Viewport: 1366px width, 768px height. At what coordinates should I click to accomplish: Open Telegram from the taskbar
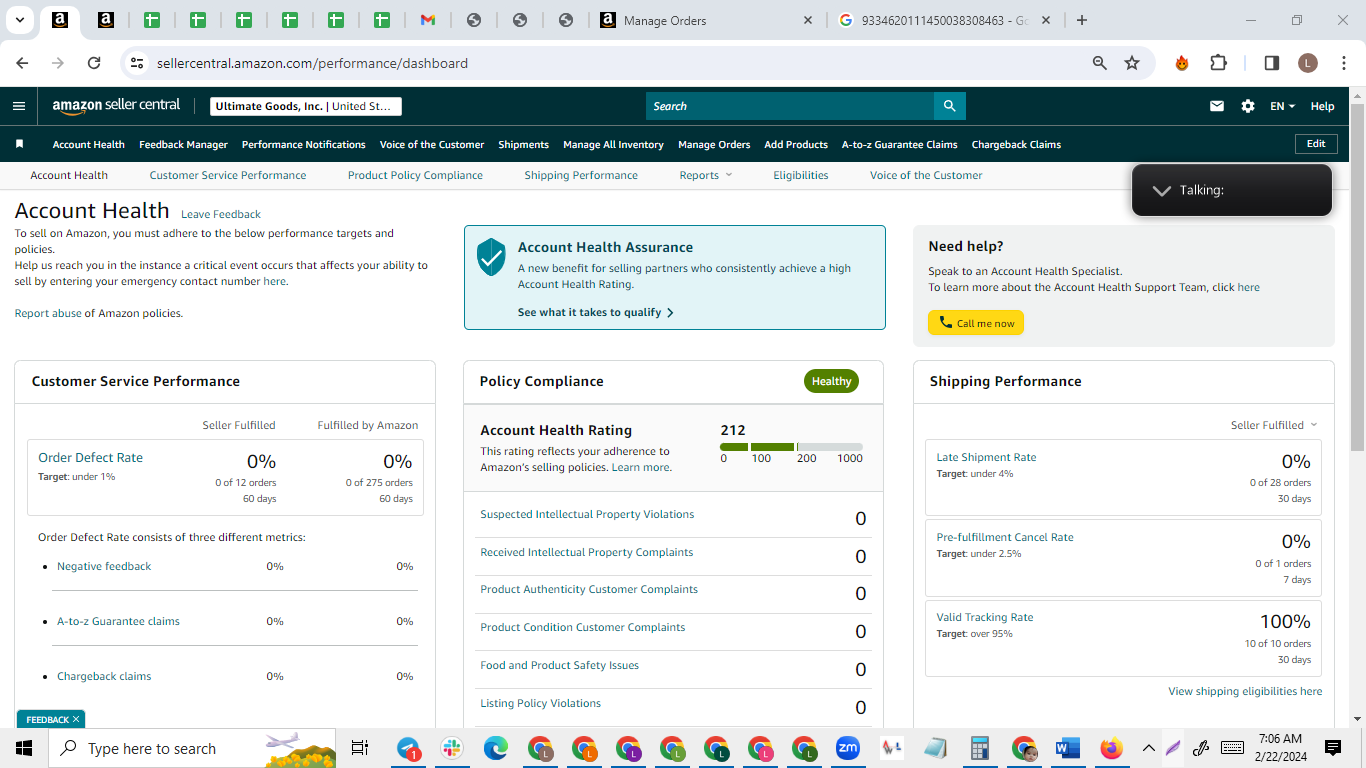click(x=409, y=748)
